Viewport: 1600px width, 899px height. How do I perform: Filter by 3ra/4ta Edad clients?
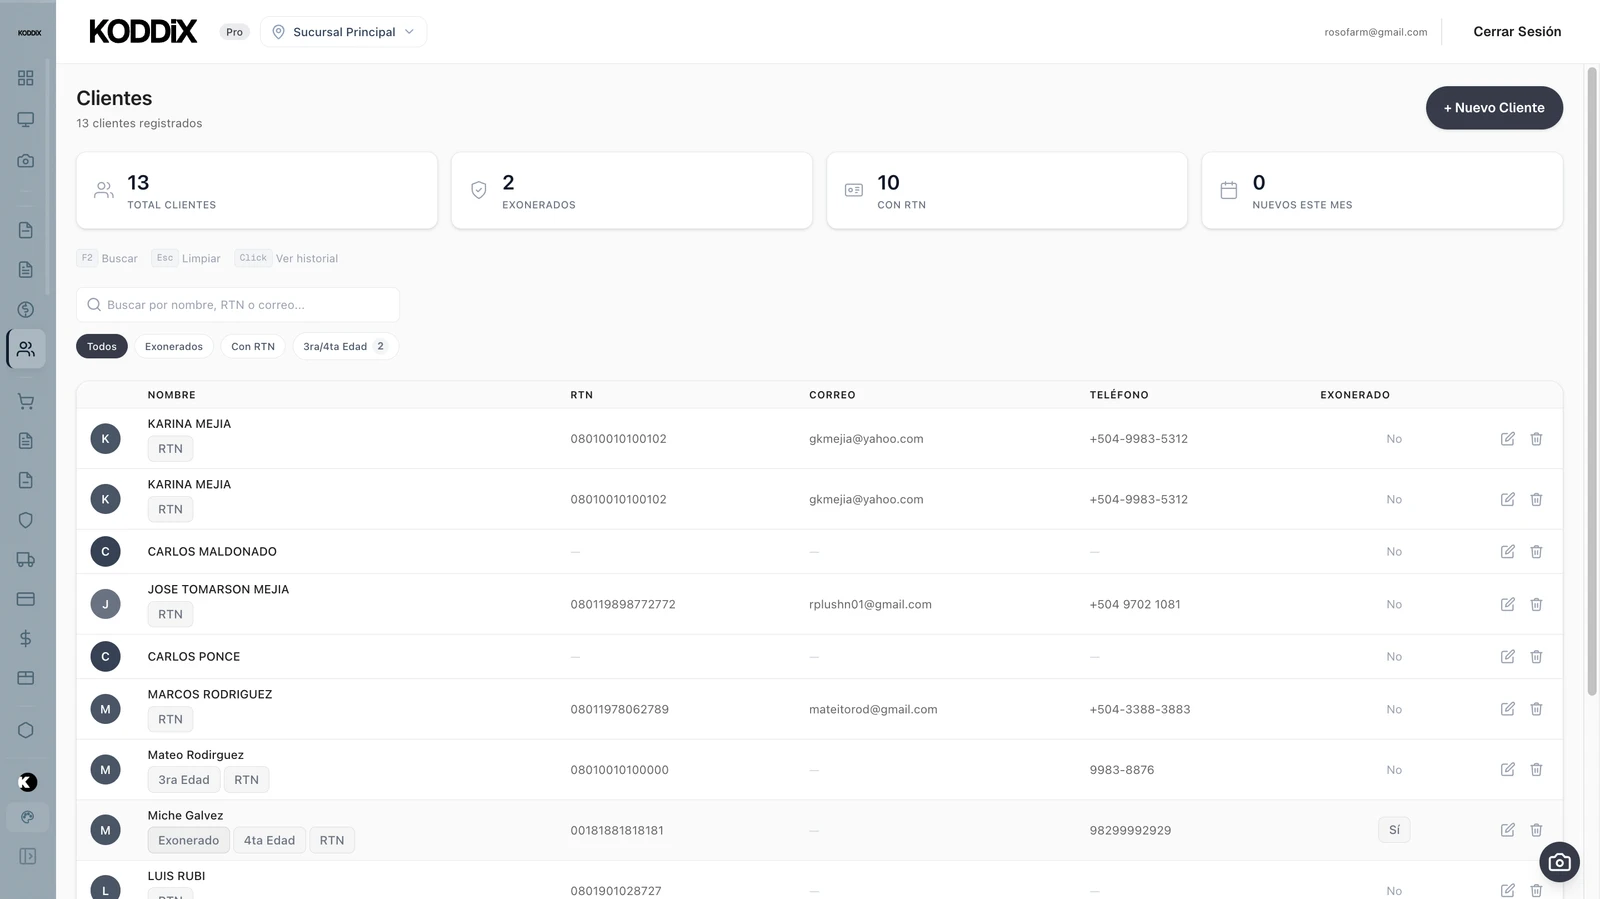coord(344,347)
